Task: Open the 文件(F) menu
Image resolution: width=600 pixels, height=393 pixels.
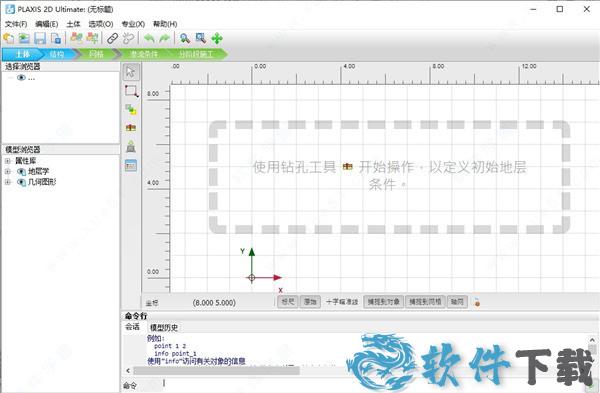Action: 16,24
